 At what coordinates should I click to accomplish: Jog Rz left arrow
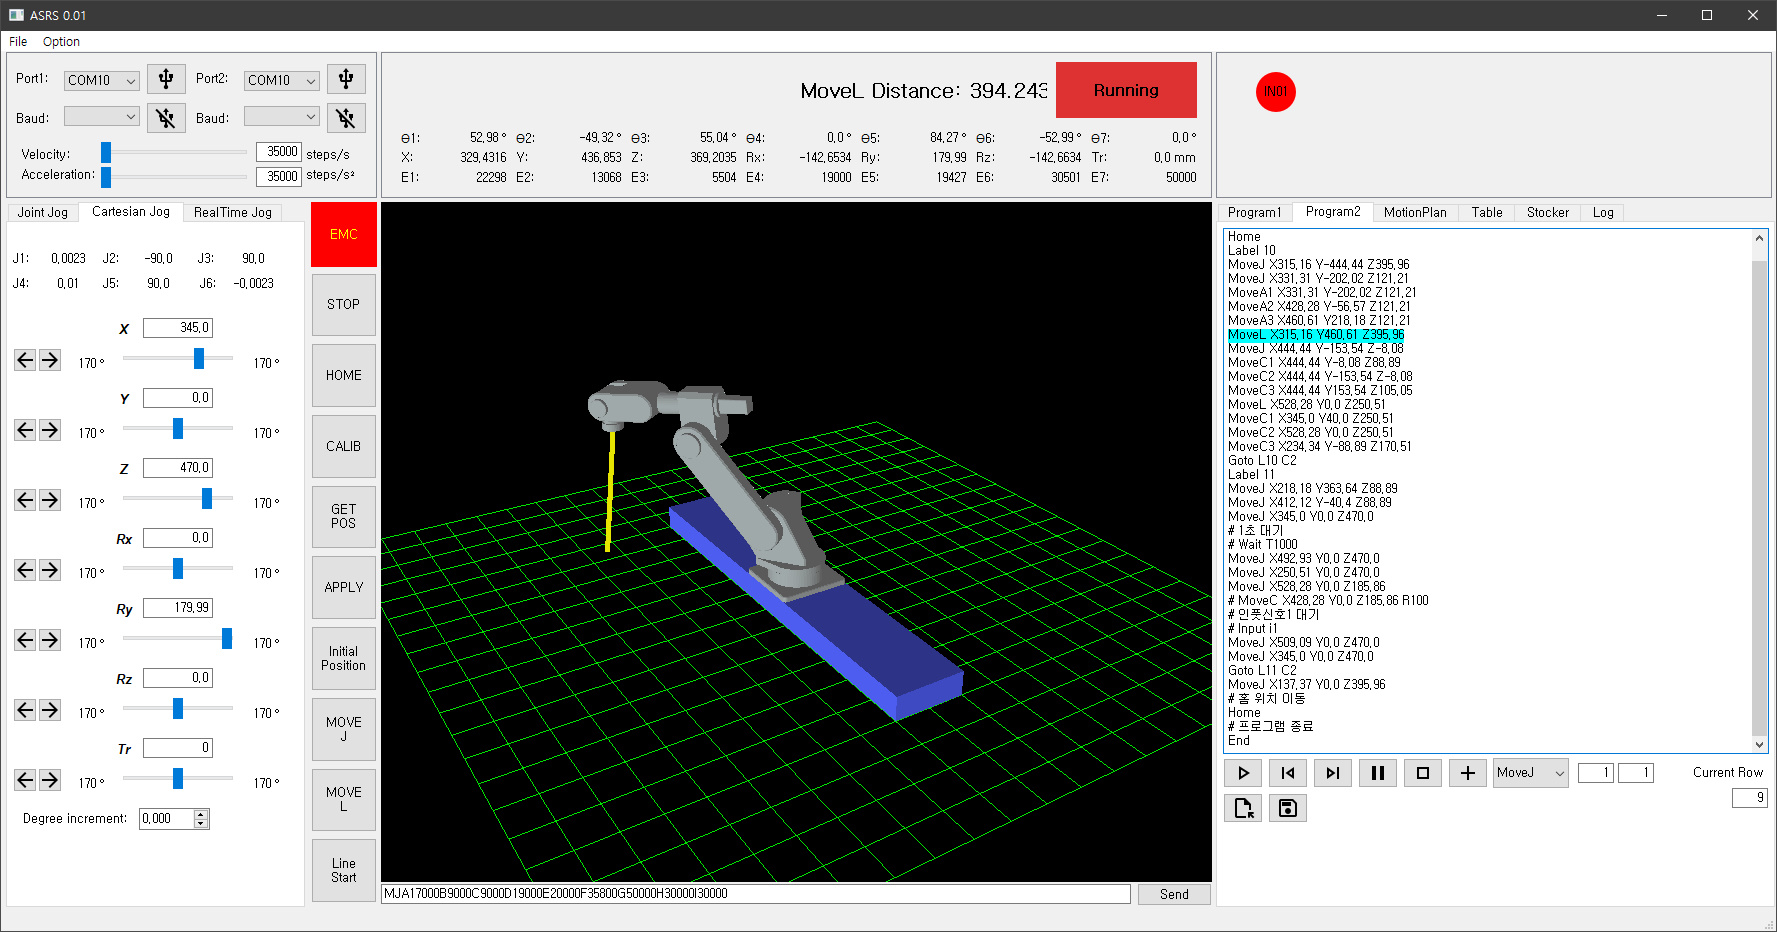(x=25, y=710)
